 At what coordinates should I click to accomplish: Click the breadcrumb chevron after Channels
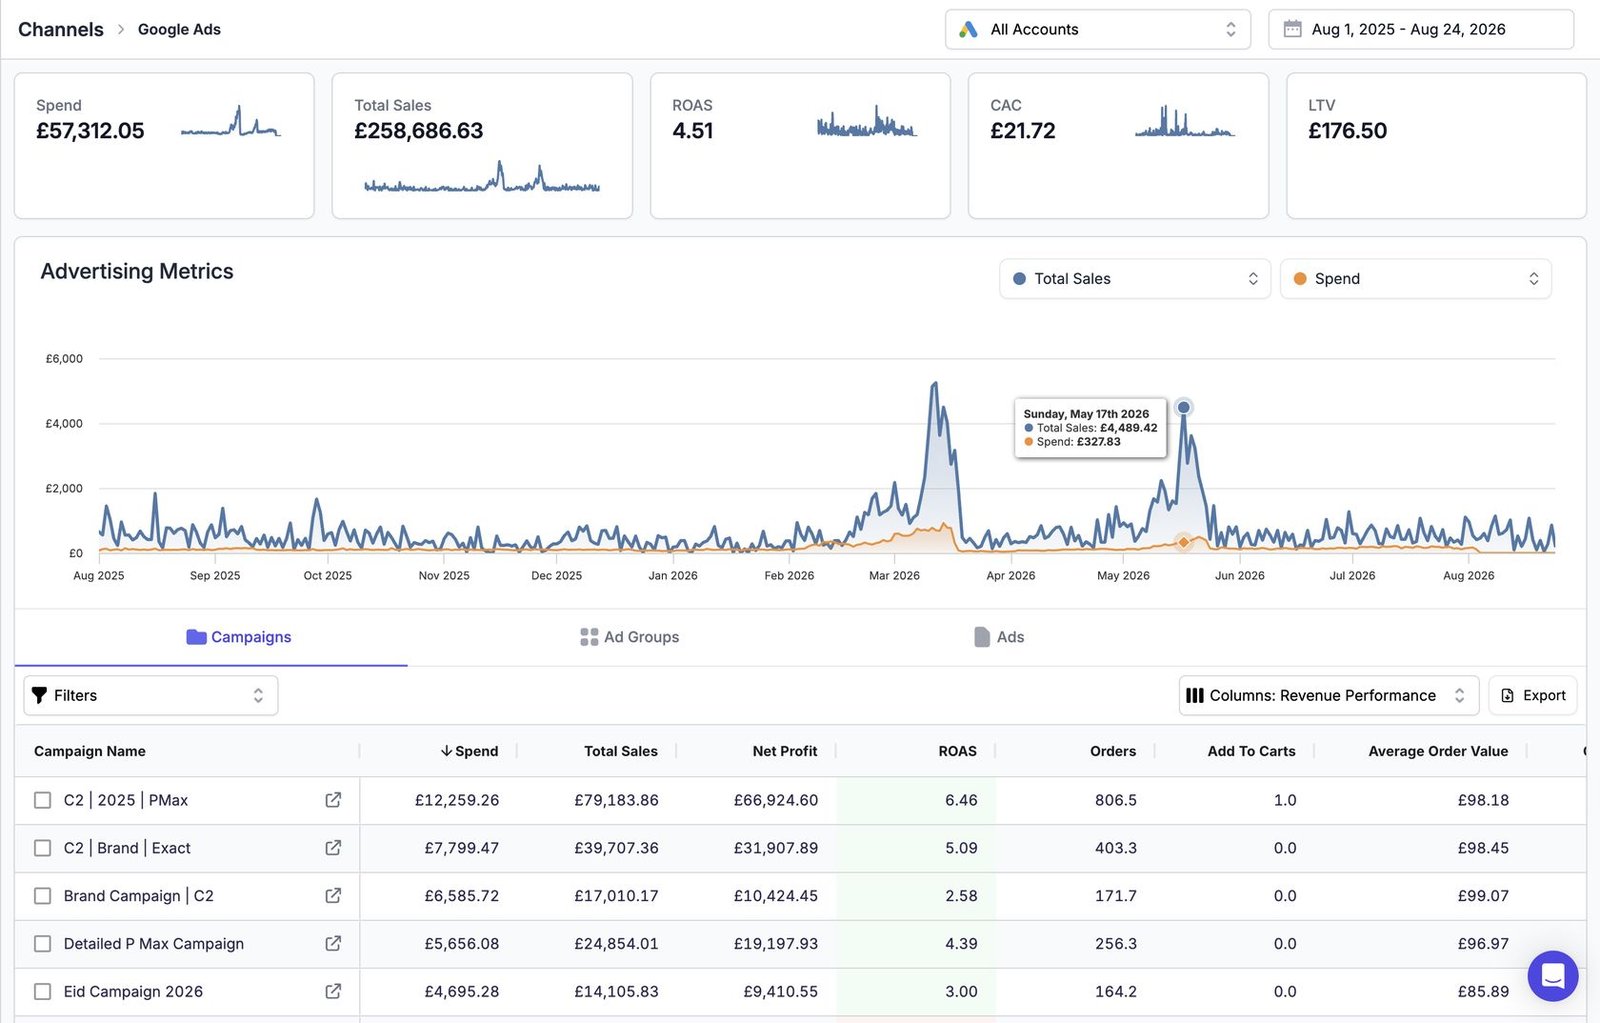pos(121,30)
